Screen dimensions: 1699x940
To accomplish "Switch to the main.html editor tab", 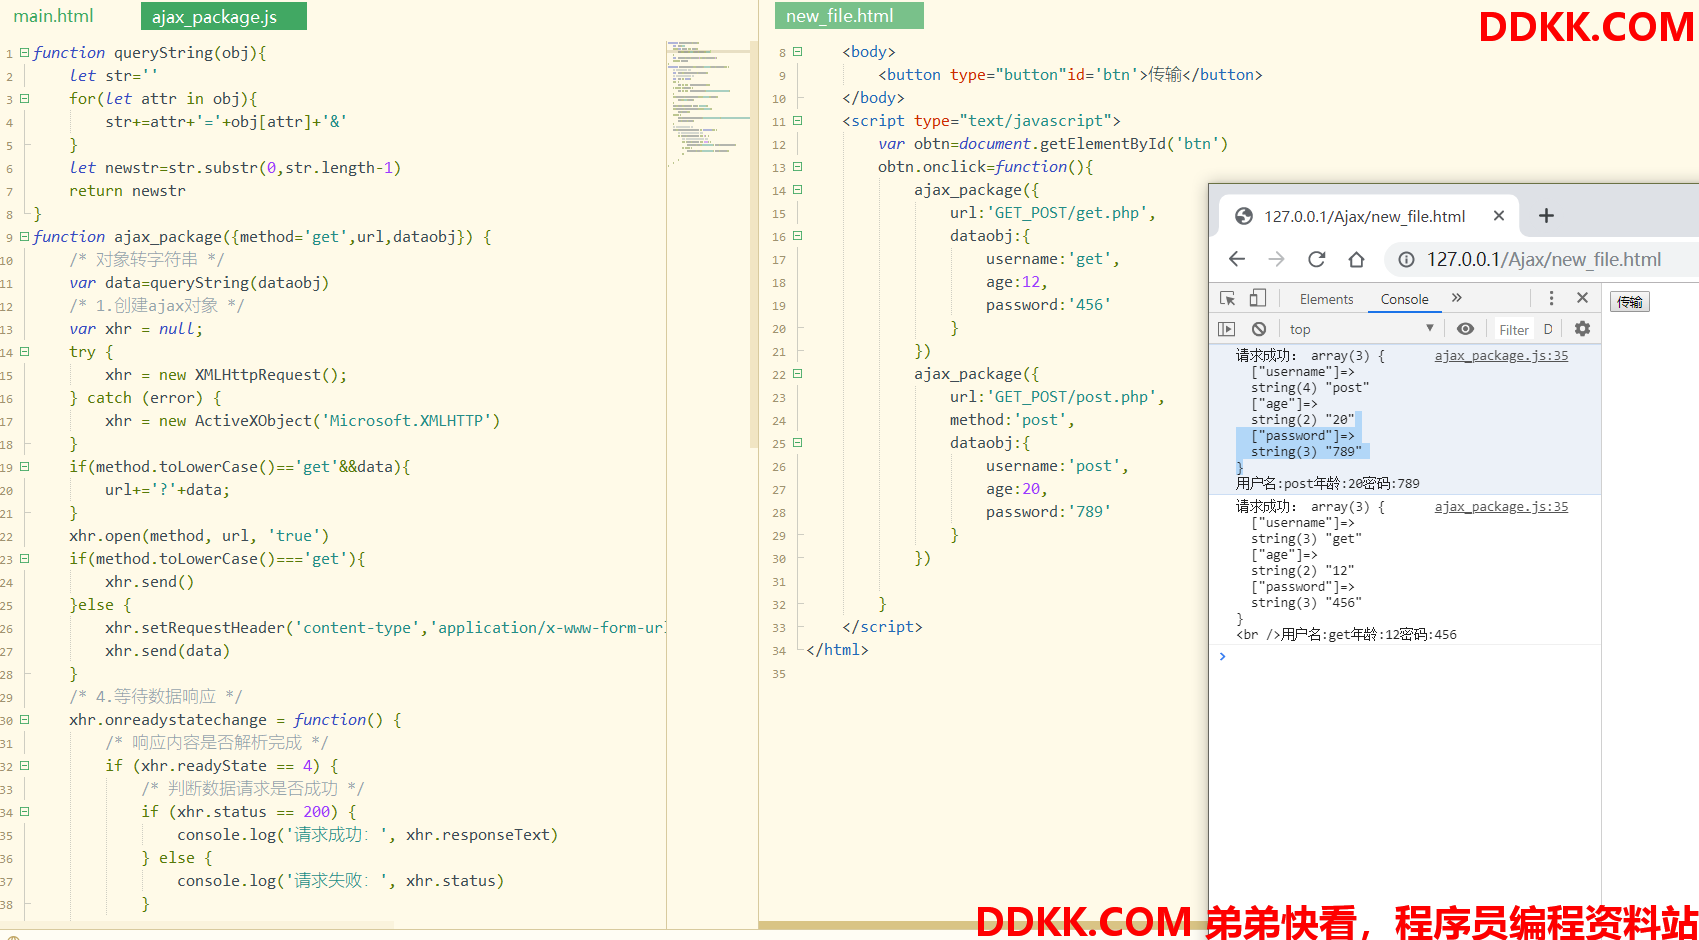I will coord(53,16).
